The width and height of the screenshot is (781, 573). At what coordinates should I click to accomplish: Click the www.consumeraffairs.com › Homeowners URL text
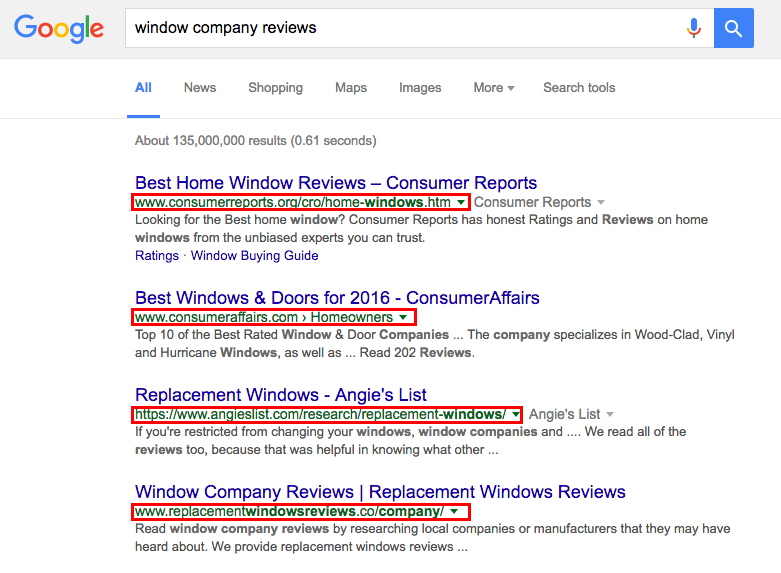tap(263, 317)
